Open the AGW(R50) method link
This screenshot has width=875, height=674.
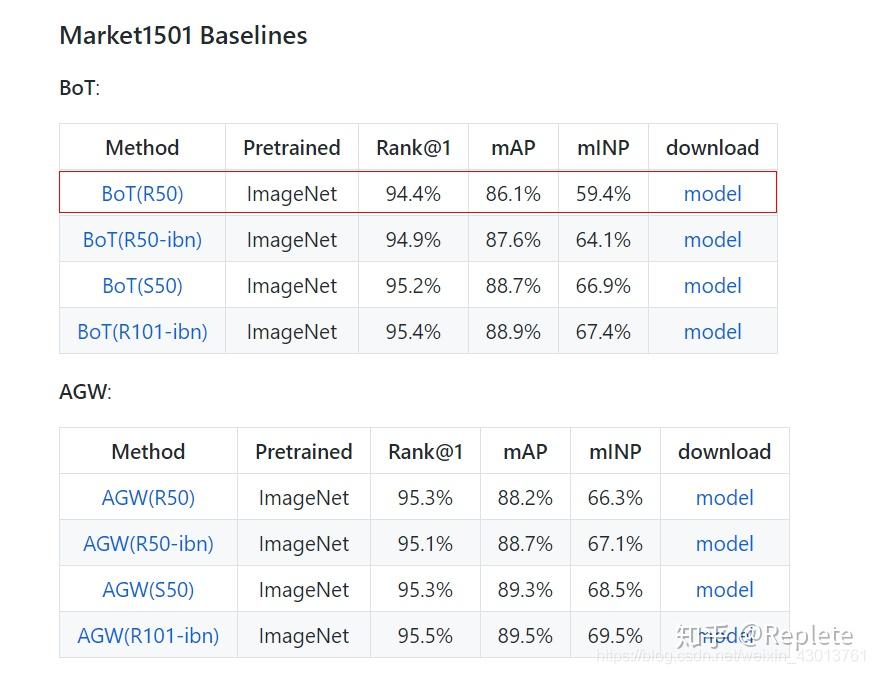(x=148, y=497)
